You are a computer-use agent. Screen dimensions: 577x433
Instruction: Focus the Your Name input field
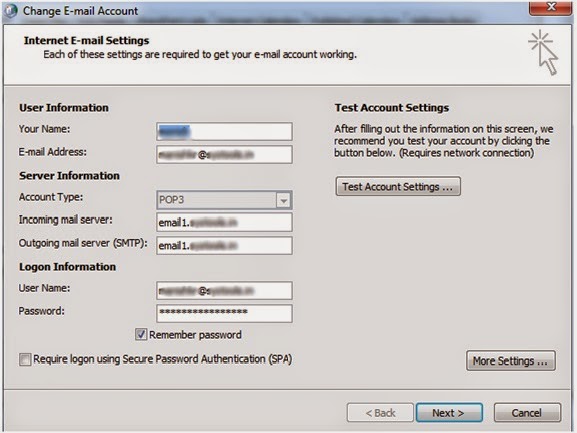224,132
